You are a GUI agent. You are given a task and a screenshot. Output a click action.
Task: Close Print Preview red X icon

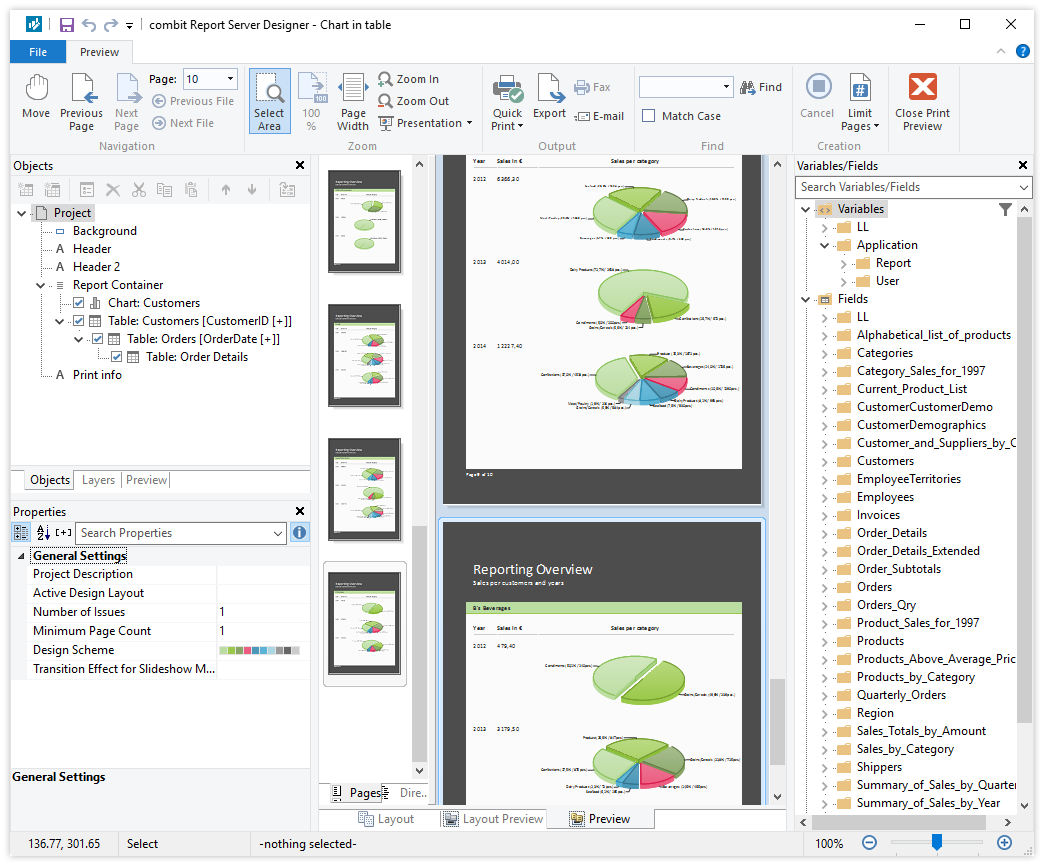click(922, 101)
